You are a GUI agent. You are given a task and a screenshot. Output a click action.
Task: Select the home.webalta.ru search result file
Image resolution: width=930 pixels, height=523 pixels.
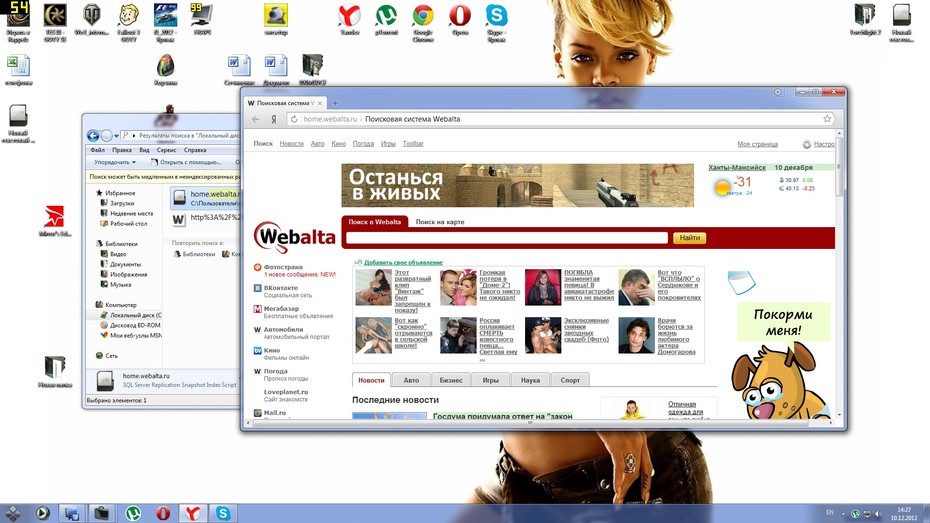tap(205, 197)
